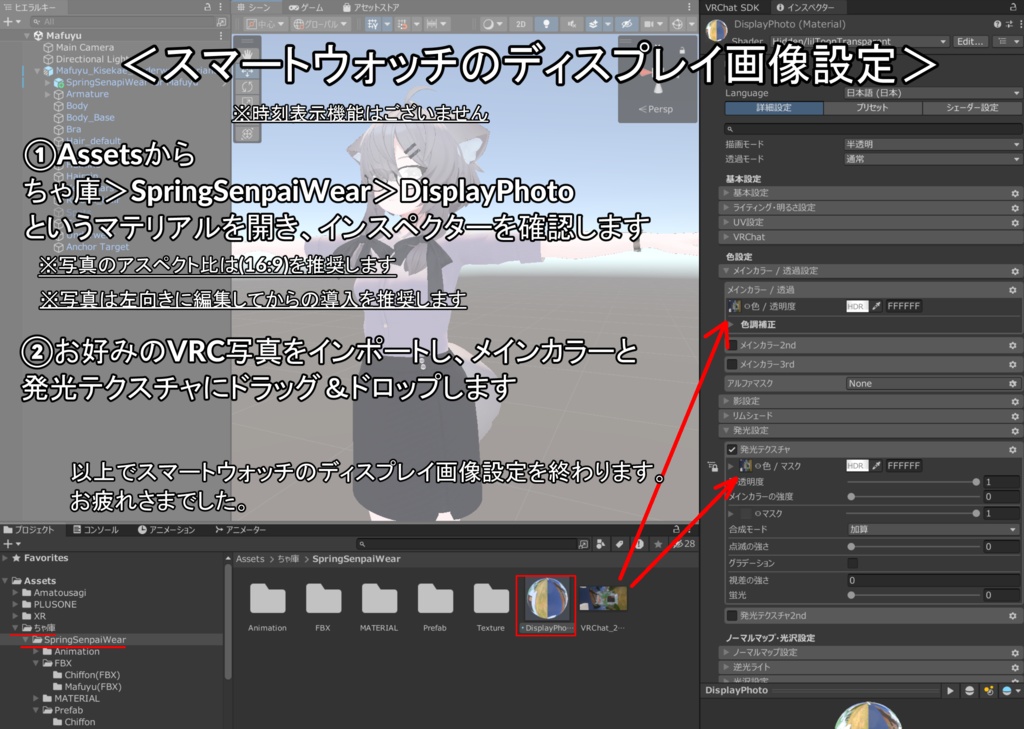Viewport: 1024px width, 729px height.
Task: Open the アセットストア tab
Action: pos(371,7)
